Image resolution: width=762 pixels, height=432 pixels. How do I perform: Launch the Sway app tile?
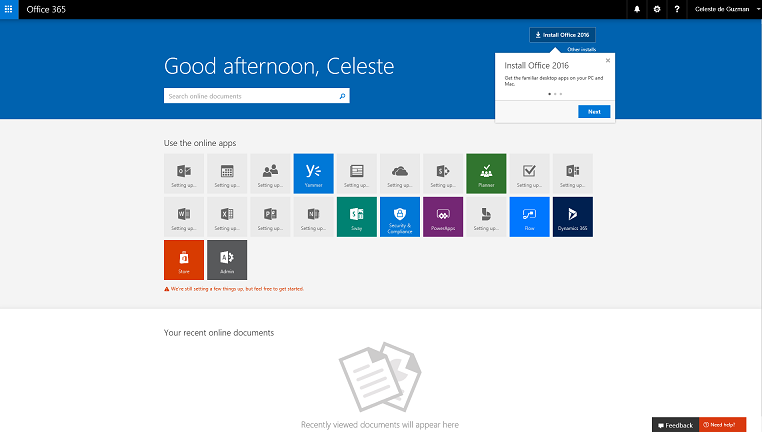[x=357, y=217]
